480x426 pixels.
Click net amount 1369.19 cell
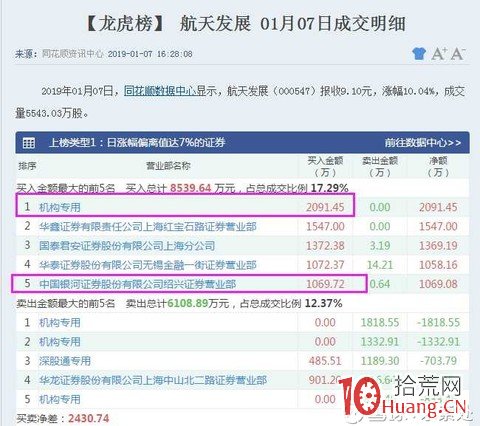coord(438,246)
